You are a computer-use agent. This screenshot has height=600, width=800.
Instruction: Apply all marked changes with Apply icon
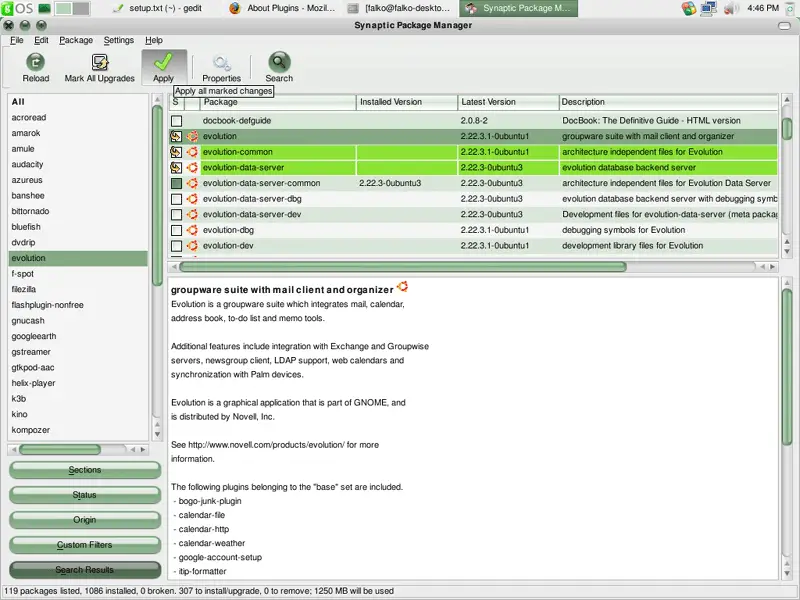pos(163,62)
